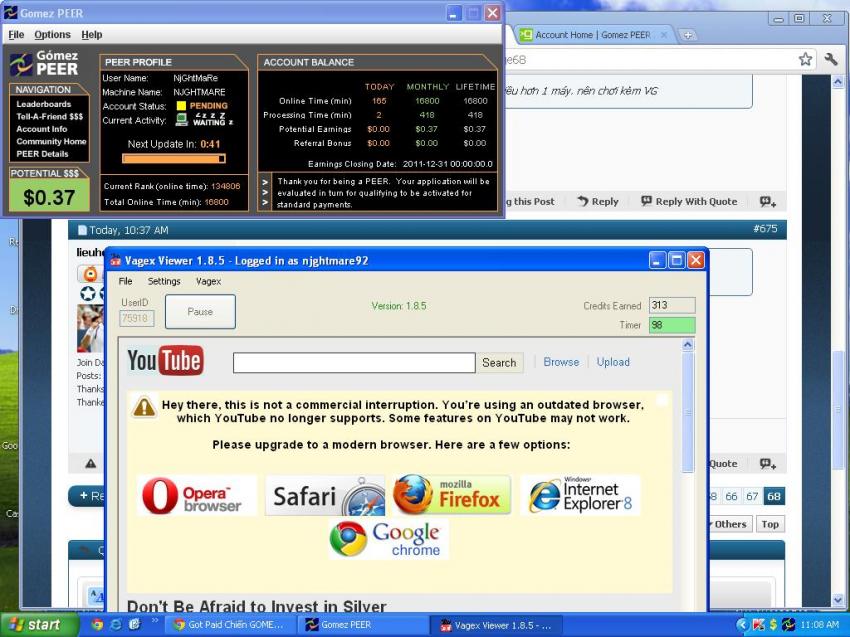
Task: Click the YouTube Search button
Action: [499, 363]
